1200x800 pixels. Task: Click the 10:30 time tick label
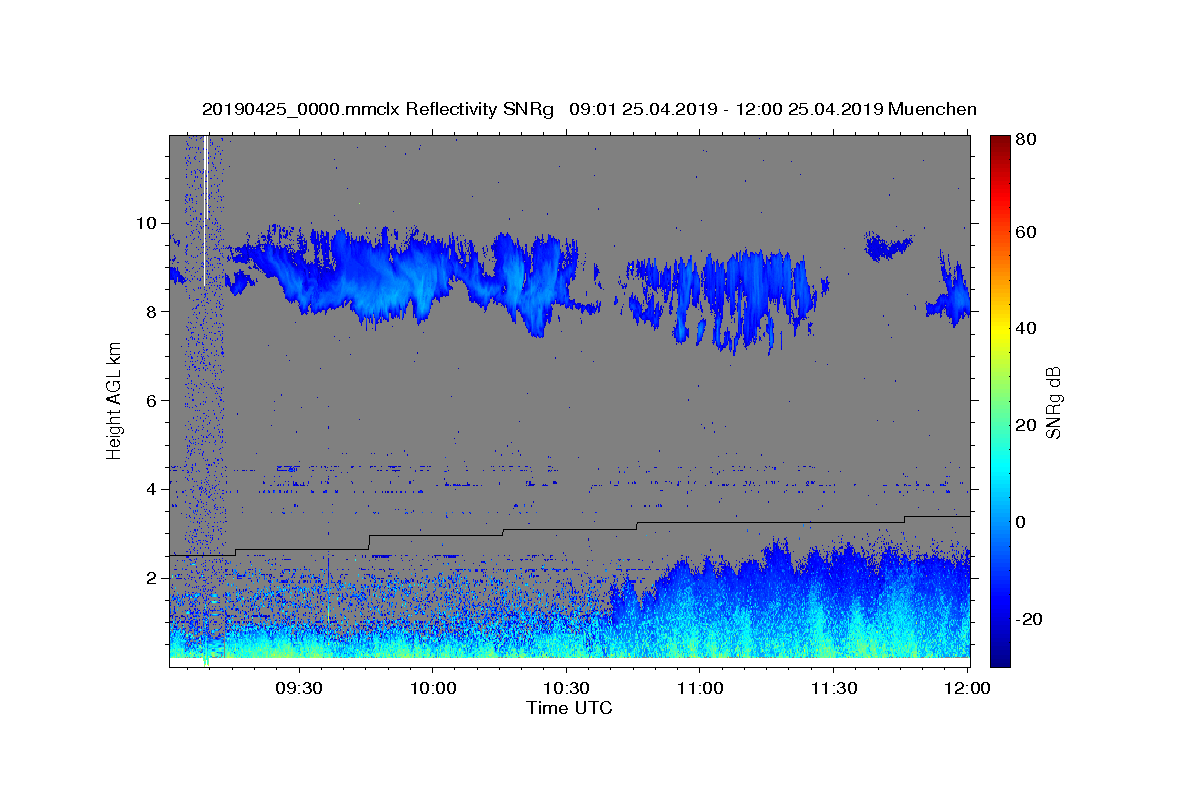566,689
